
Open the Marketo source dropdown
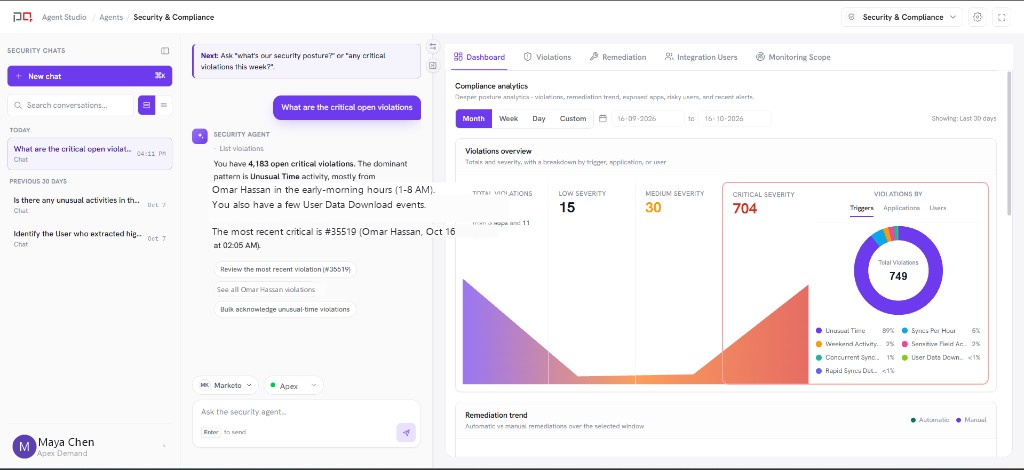point(225,386)
